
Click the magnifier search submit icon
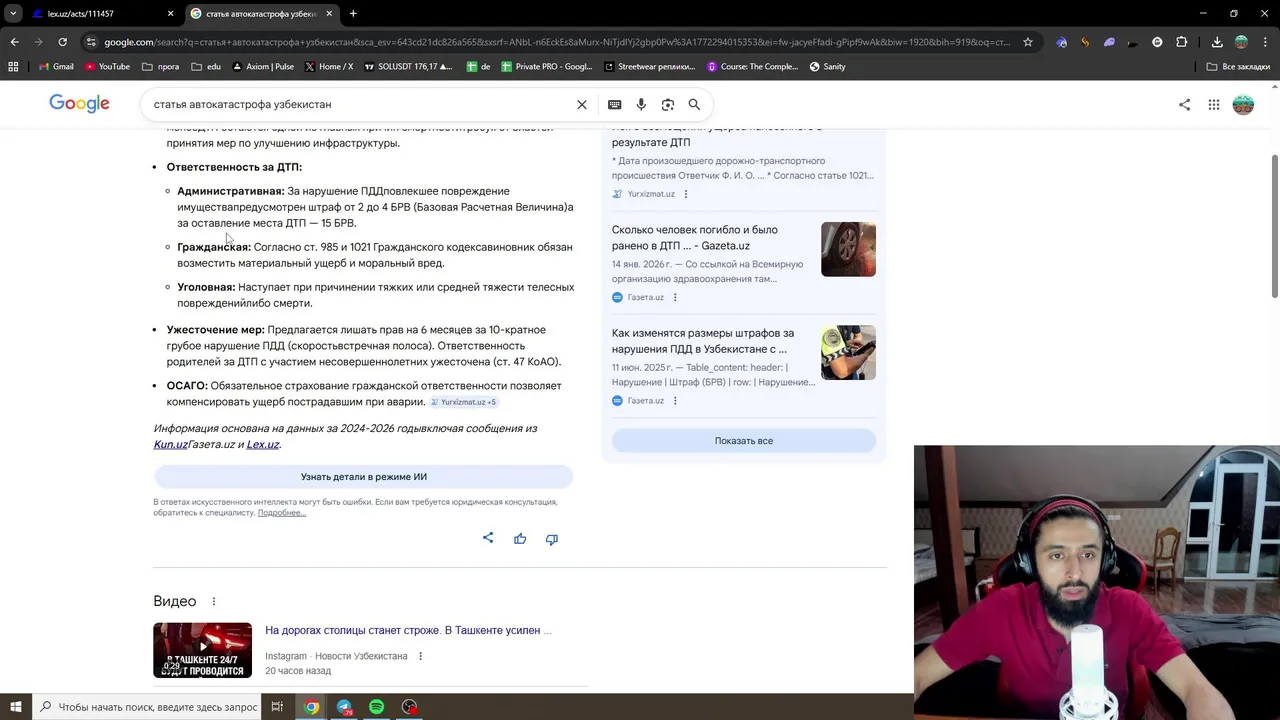tap(694, 104)
